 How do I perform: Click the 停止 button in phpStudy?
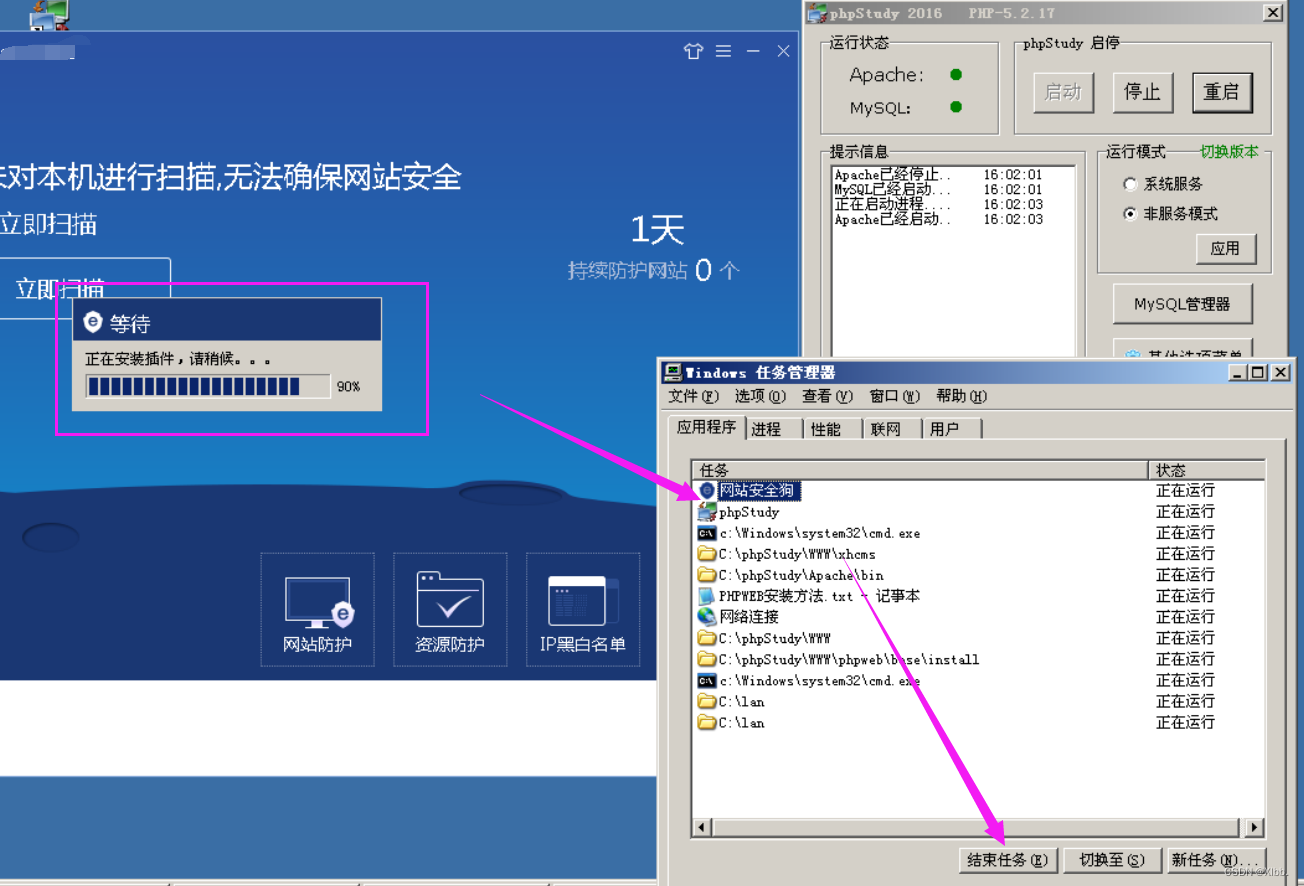pos(1142,93)
